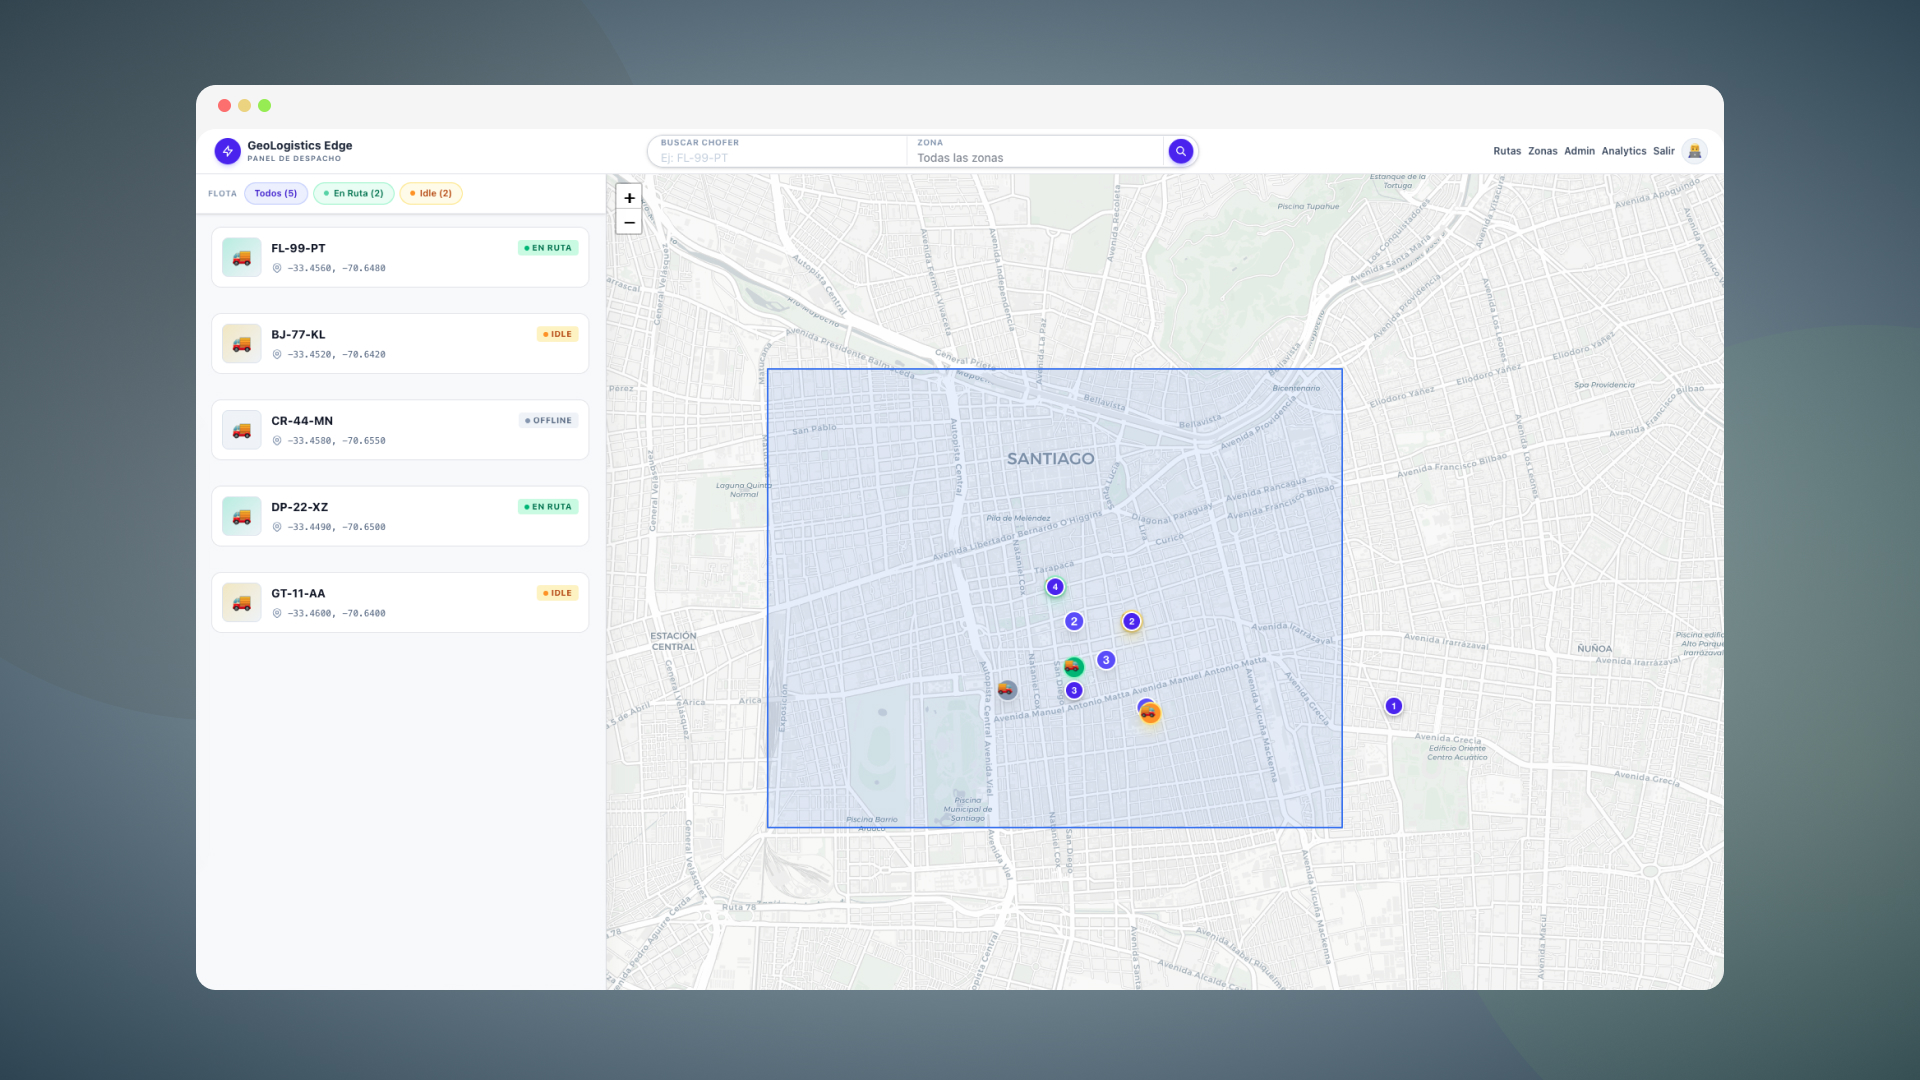Viewport: 1920px width, 1080px height.
Task: Select the FL-99-PT vehicle name
Action: 298,248
